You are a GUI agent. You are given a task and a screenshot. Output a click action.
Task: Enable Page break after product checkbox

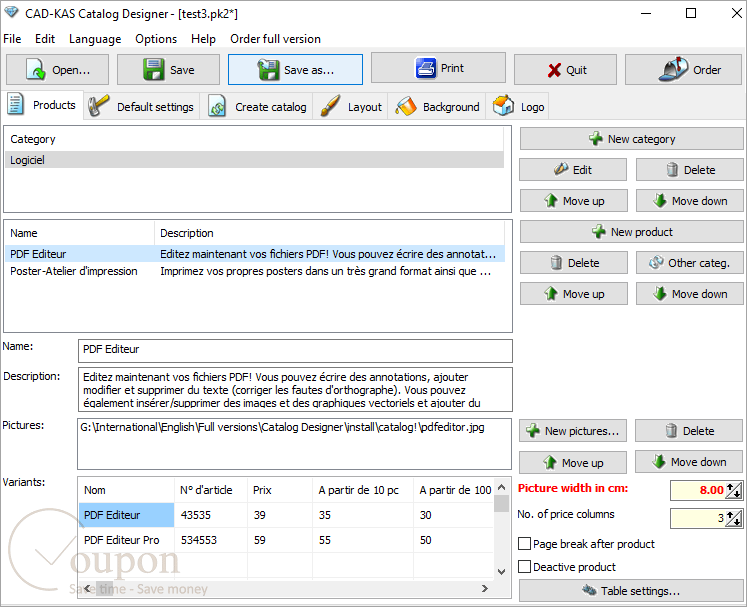(x=525, y=544)
